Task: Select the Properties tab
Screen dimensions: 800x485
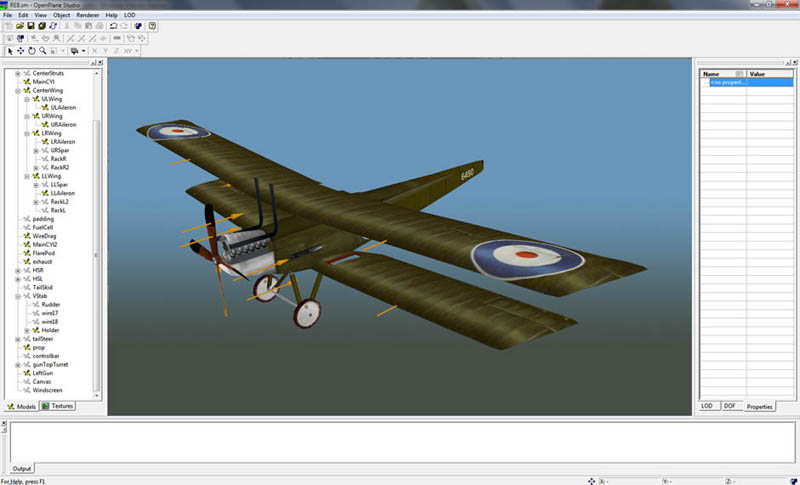Action: [x=760, y=406]
